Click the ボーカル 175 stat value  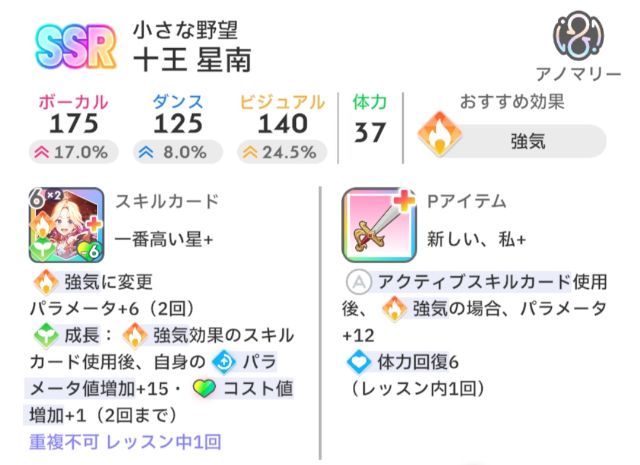(x=74, y=123)
